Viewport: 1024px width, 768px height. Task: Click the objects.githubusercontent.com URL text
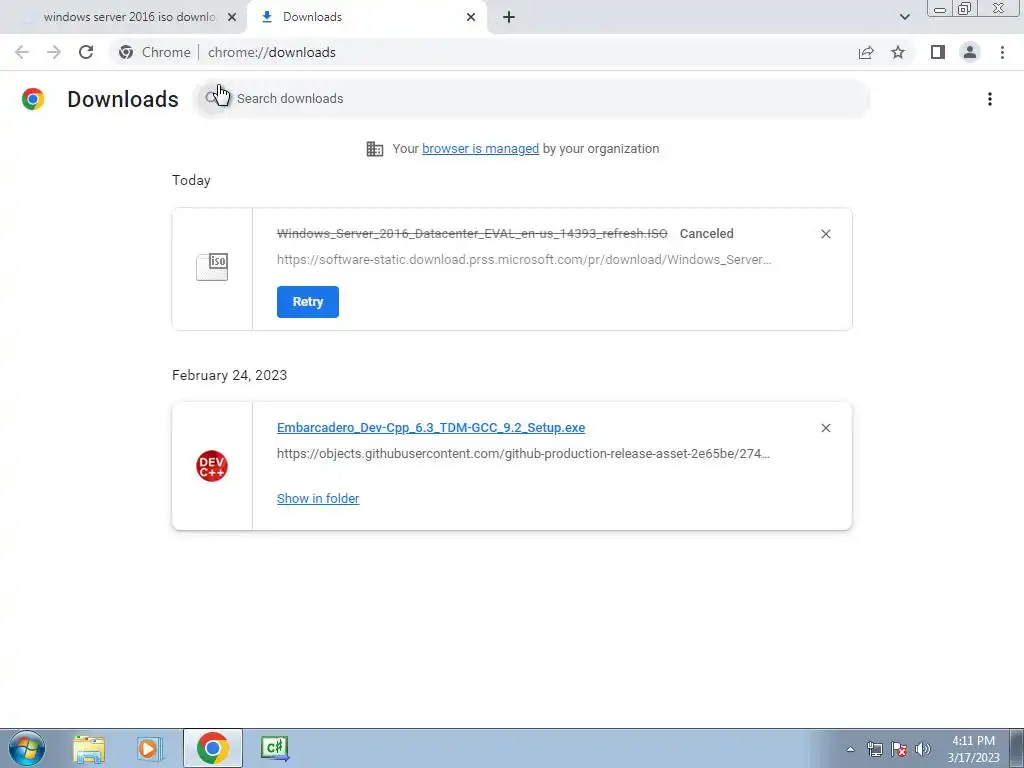tap(523, 454)
